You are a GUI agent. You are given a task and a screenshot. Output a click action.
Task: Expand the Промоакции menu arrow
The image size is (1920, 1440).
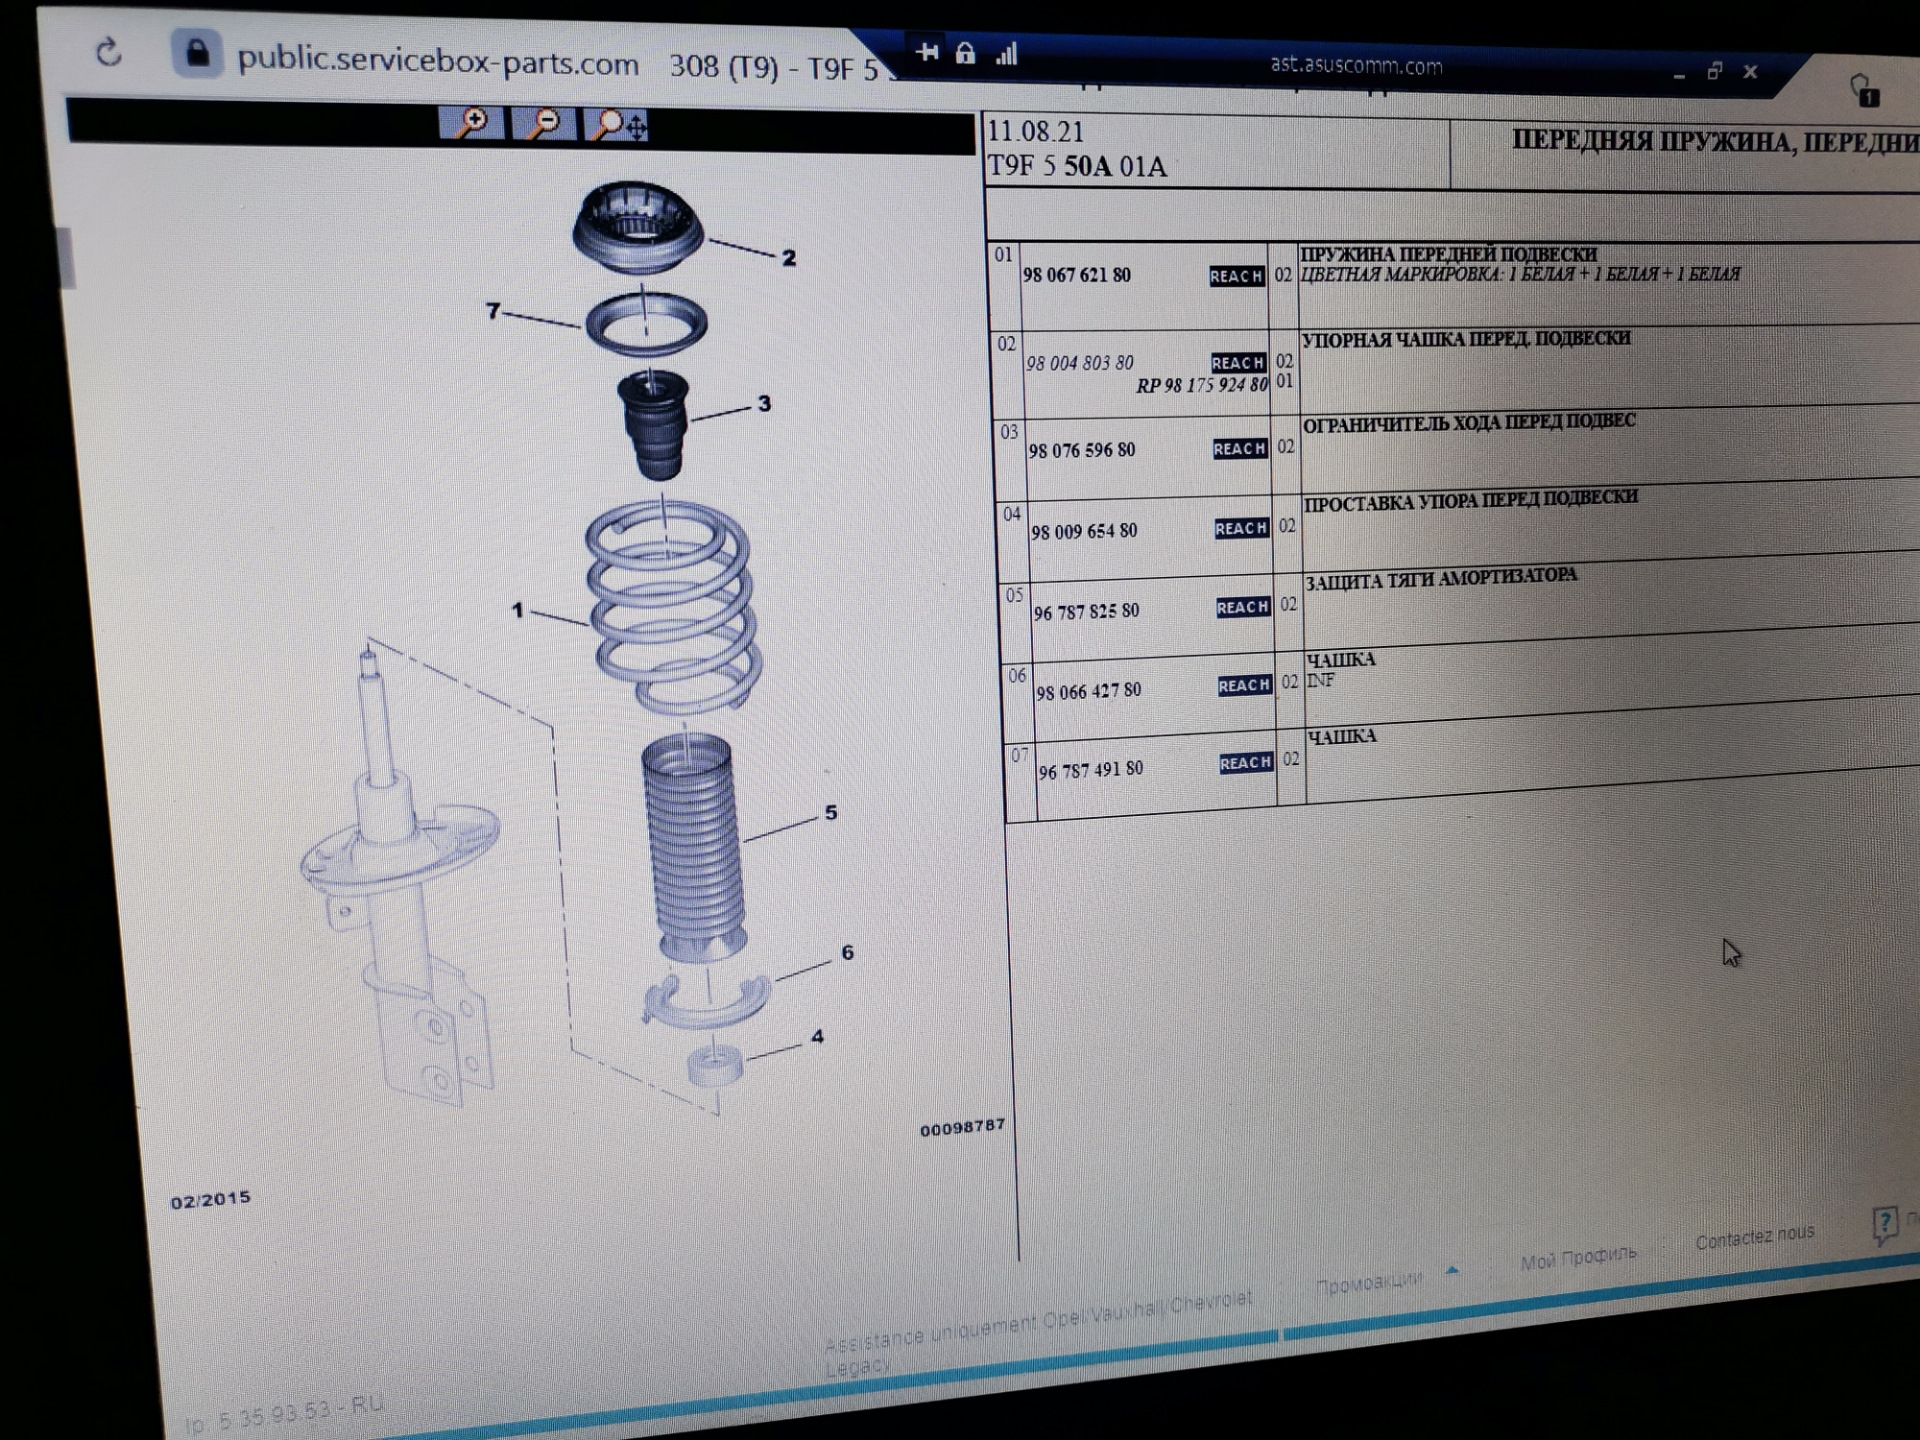point(1452,1271)
